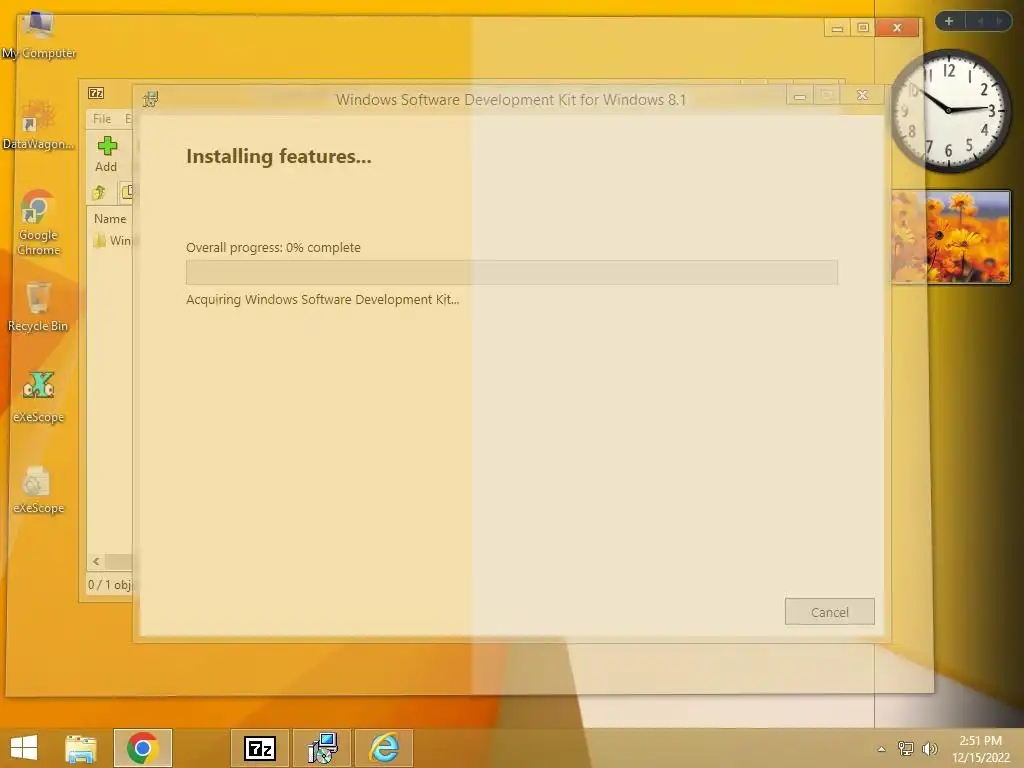This screenshot has height=768, width=1024.
Task: Open Google Chrome desktop shortcut
Action: (39, 222)
